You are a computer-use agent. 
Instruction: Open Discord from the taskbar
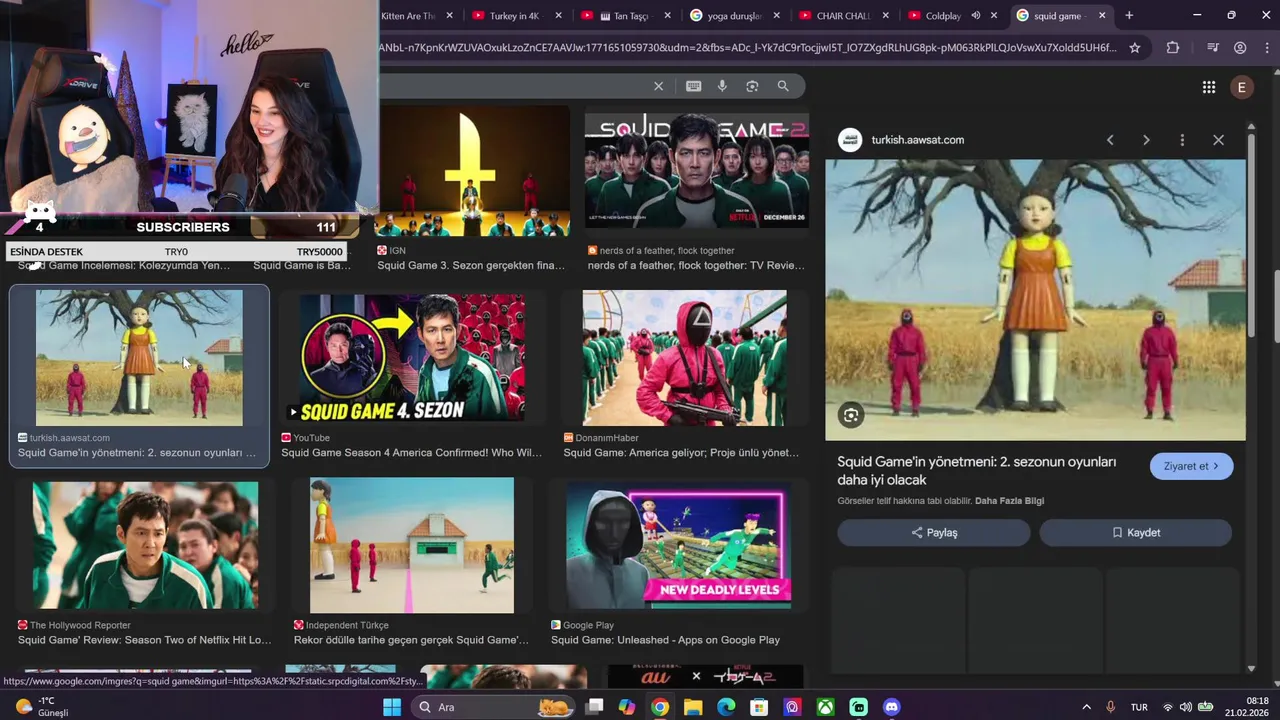pyautogui.click(x=891, y=707)
